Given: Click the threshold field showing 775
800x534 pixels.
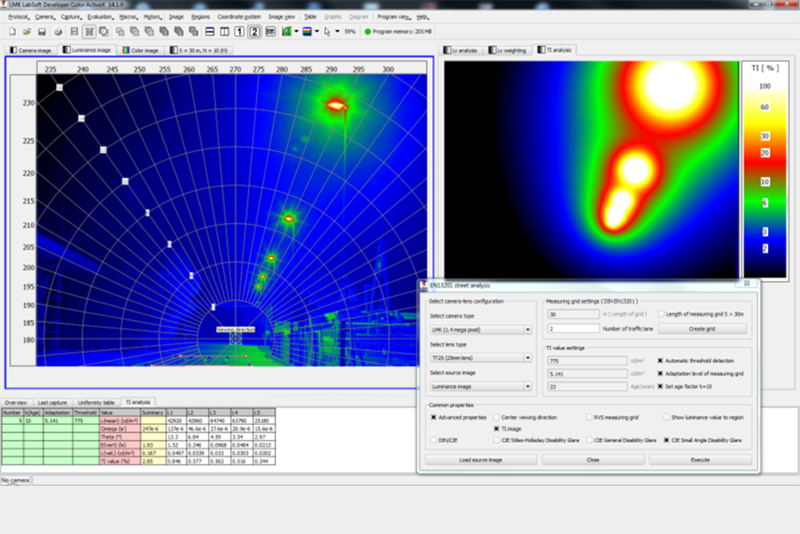Looking at the screenshot, I should click(587, 361).
